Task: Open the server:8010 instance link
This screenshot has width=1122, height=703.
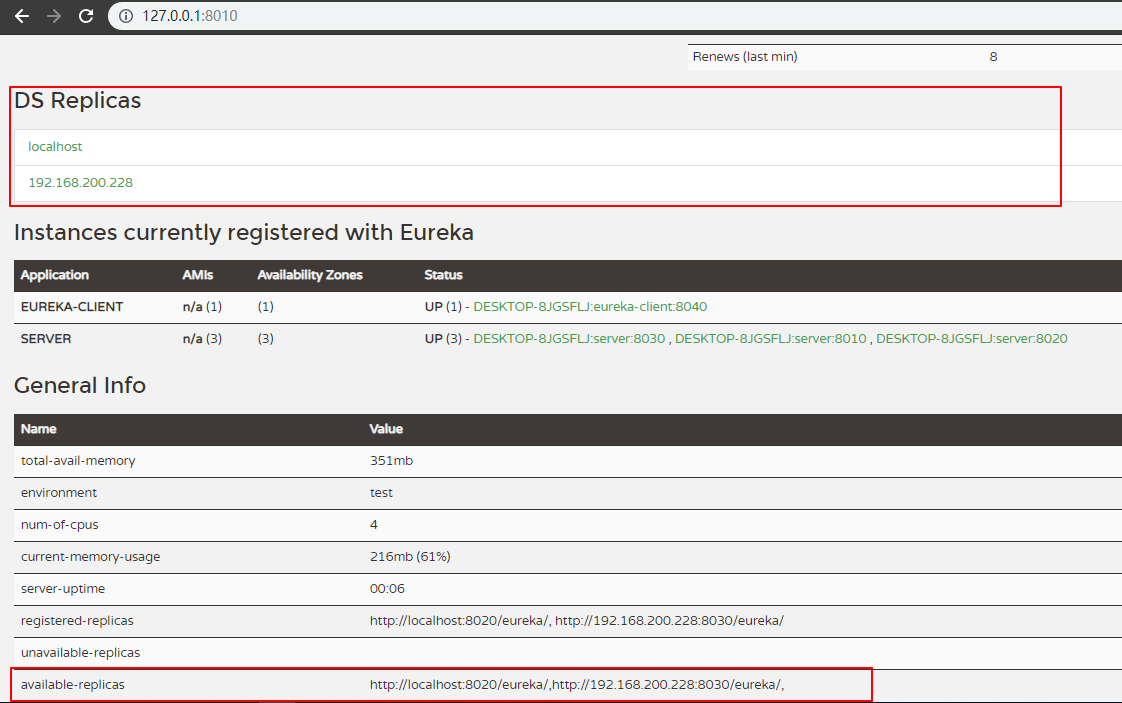Action: pyautogui.click(x=770, y=339)
